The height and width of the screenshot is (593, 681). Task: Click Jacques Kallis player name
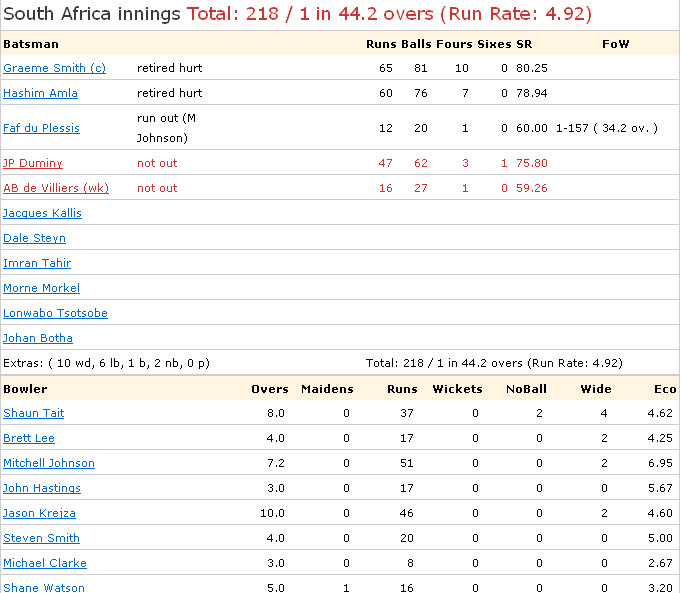point(42,213)
